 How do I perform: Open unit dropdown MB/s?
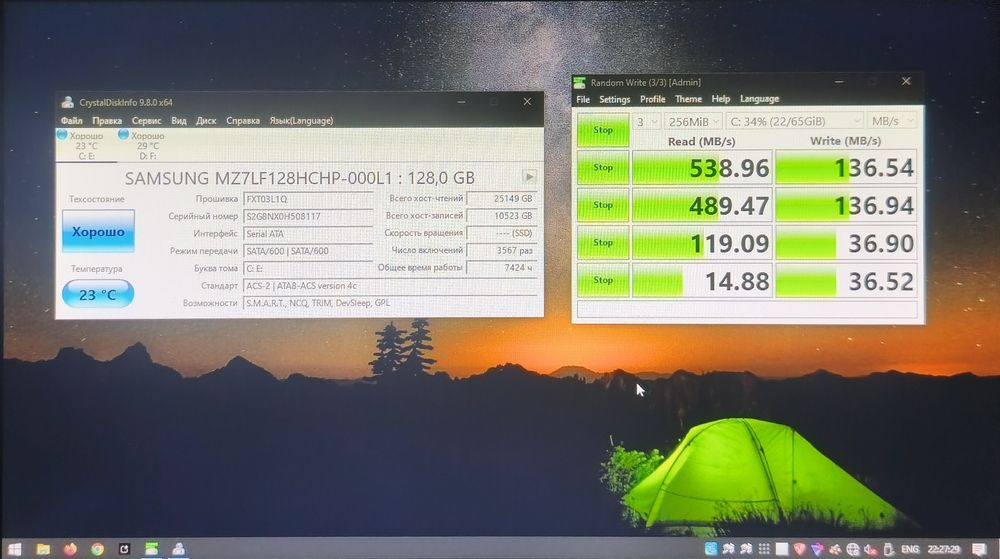[x=892, y=121]
